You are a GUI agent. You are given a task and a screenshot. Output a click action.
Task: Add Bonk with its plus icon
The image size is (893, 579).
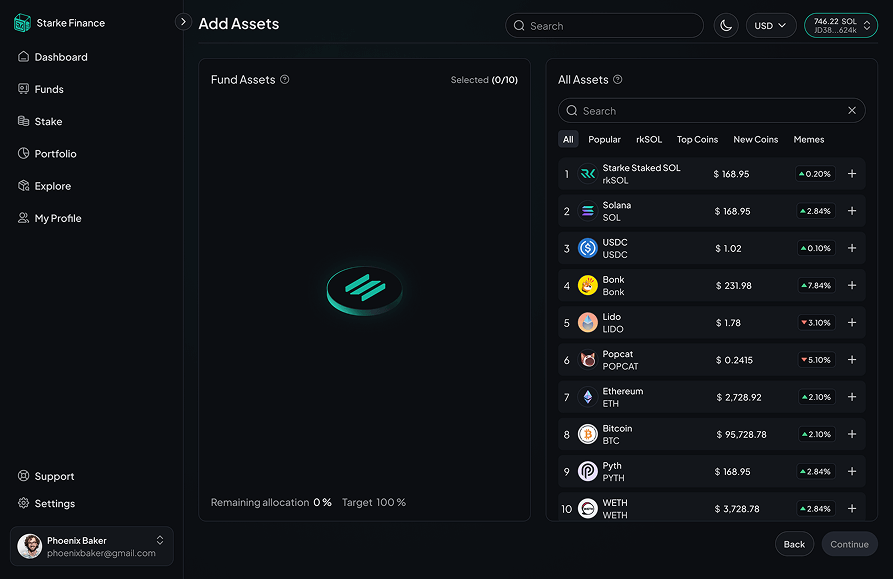[852, 285]
